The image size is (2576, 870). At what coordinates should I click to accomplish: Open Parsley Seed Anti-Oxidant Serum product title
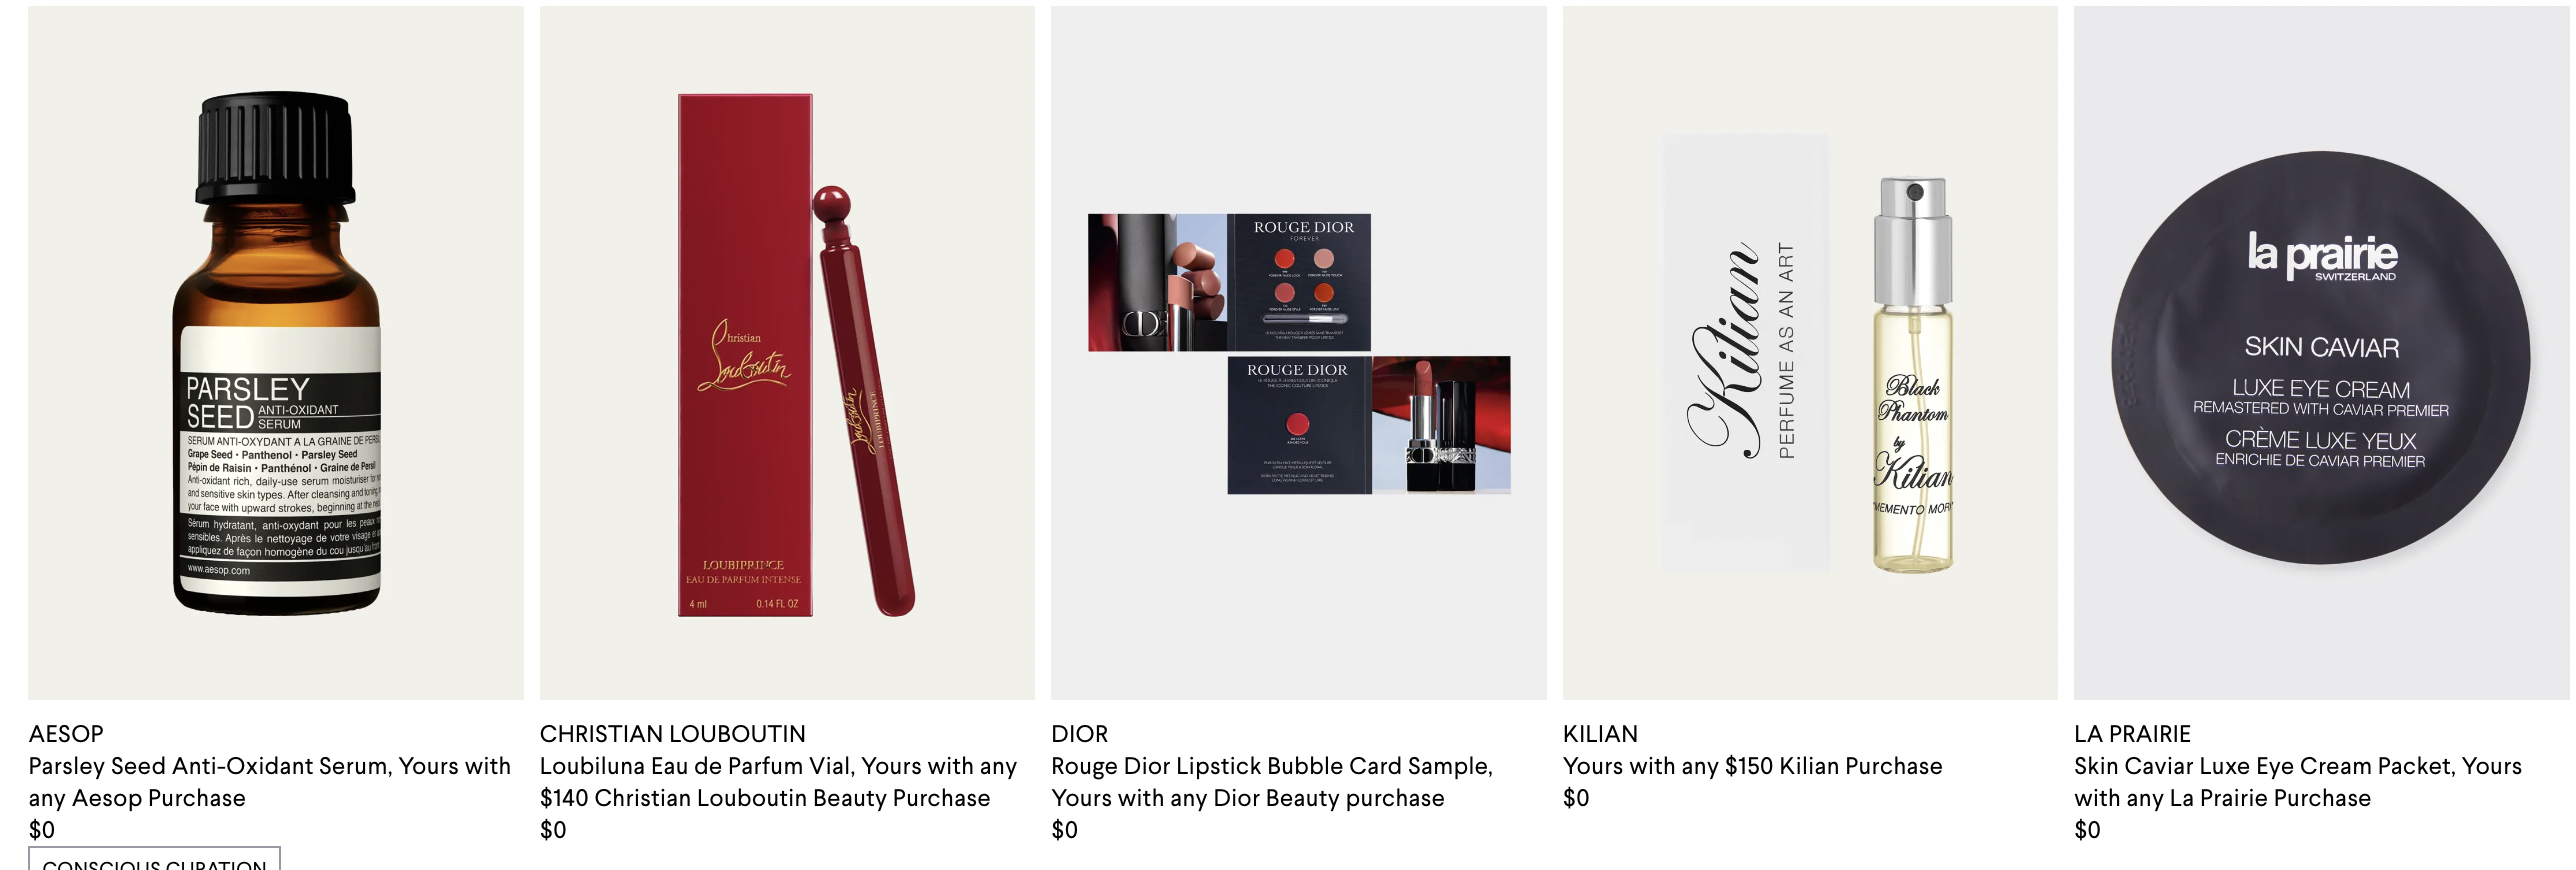click(270, 782)
